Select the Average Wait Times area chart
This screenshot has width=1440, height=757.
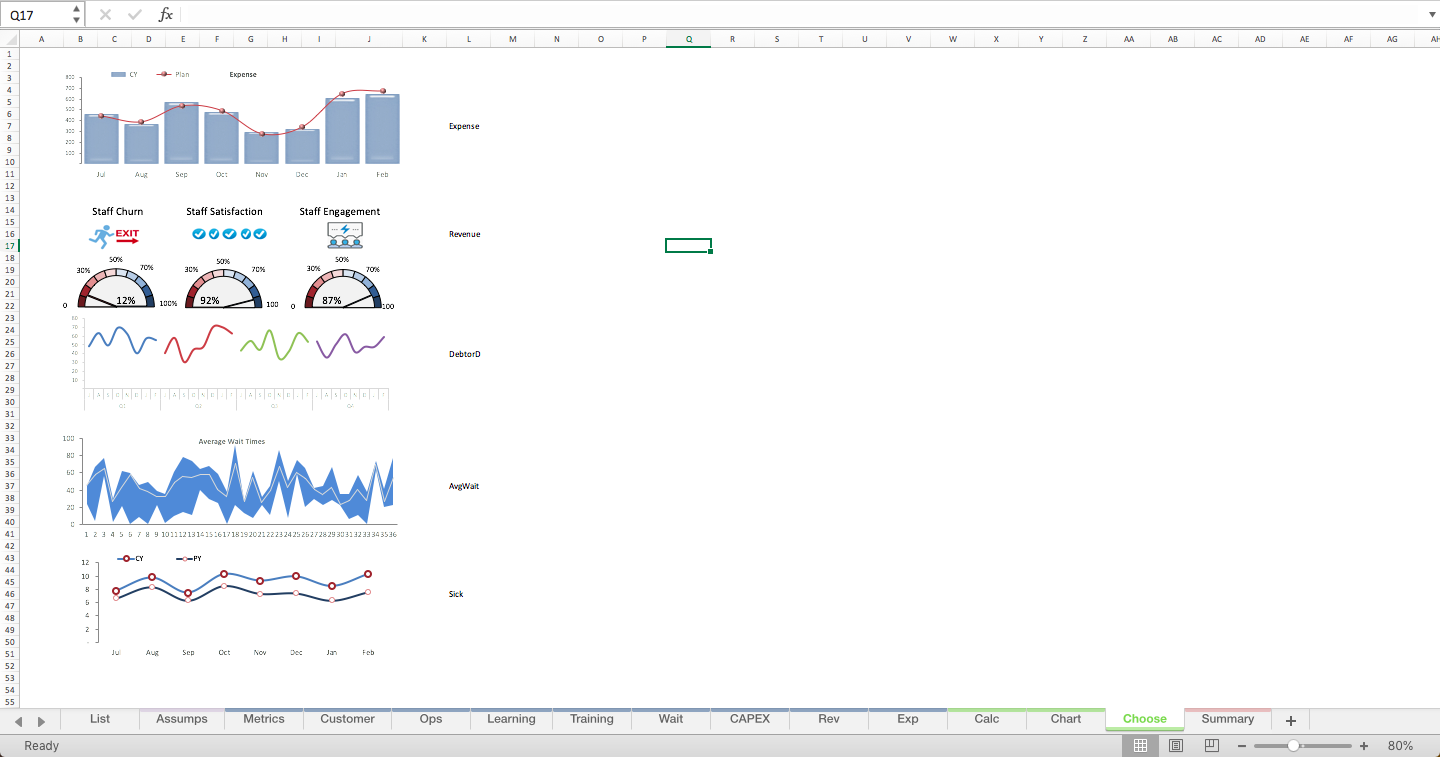(x=232, y=487)
